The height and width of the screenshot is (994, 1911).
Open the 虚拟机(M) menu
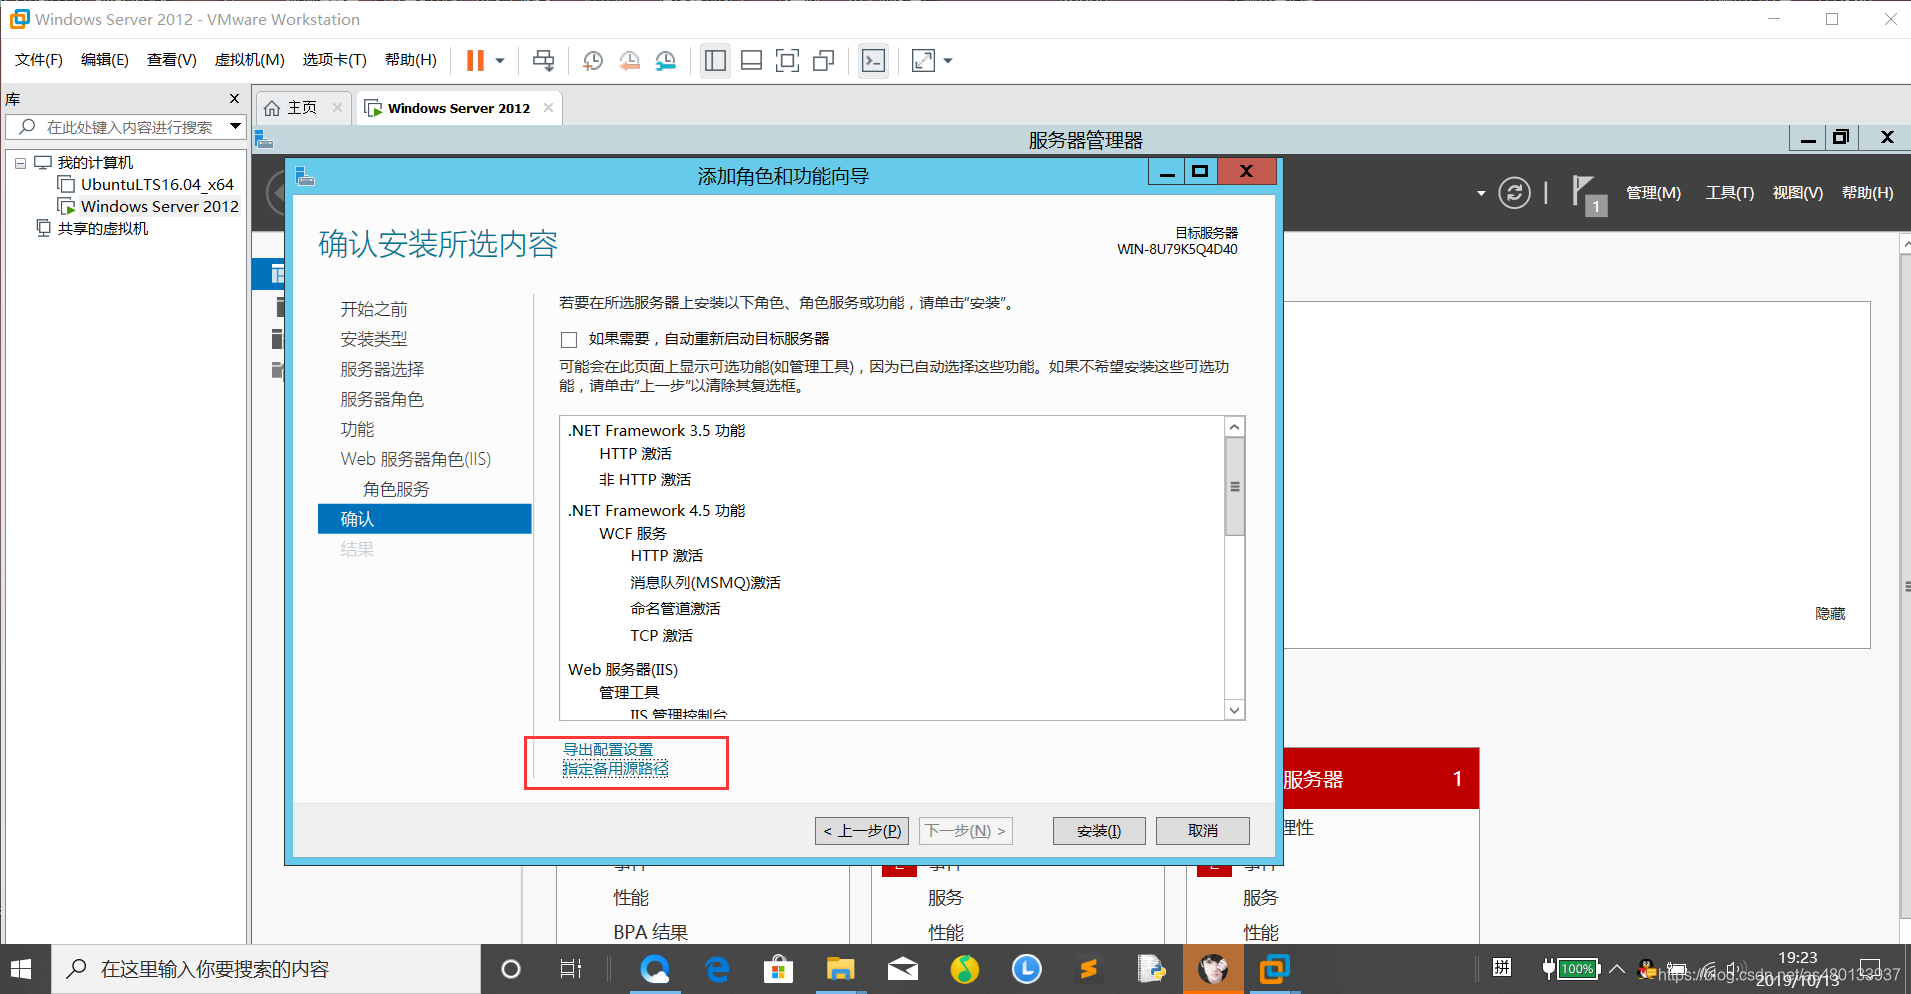250,60
